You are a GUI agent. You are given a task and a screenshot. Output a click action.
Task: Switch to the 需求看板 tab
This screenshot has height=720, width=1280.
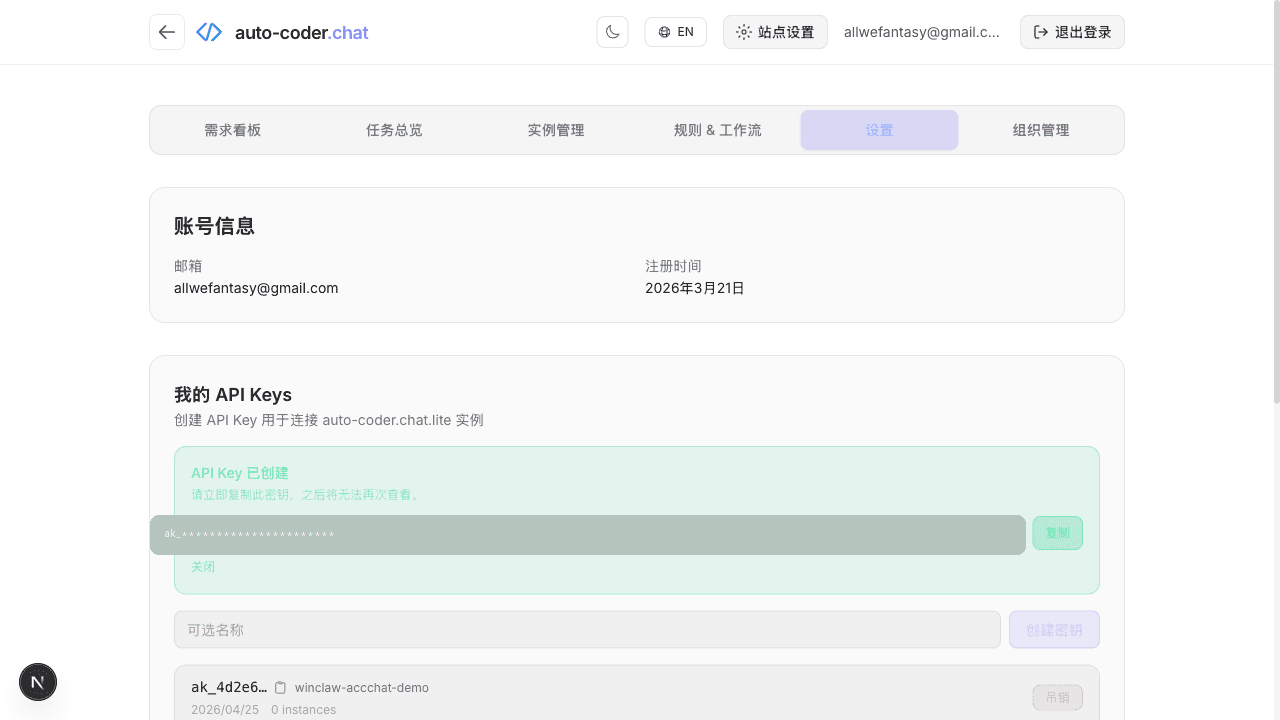(232, 130)
